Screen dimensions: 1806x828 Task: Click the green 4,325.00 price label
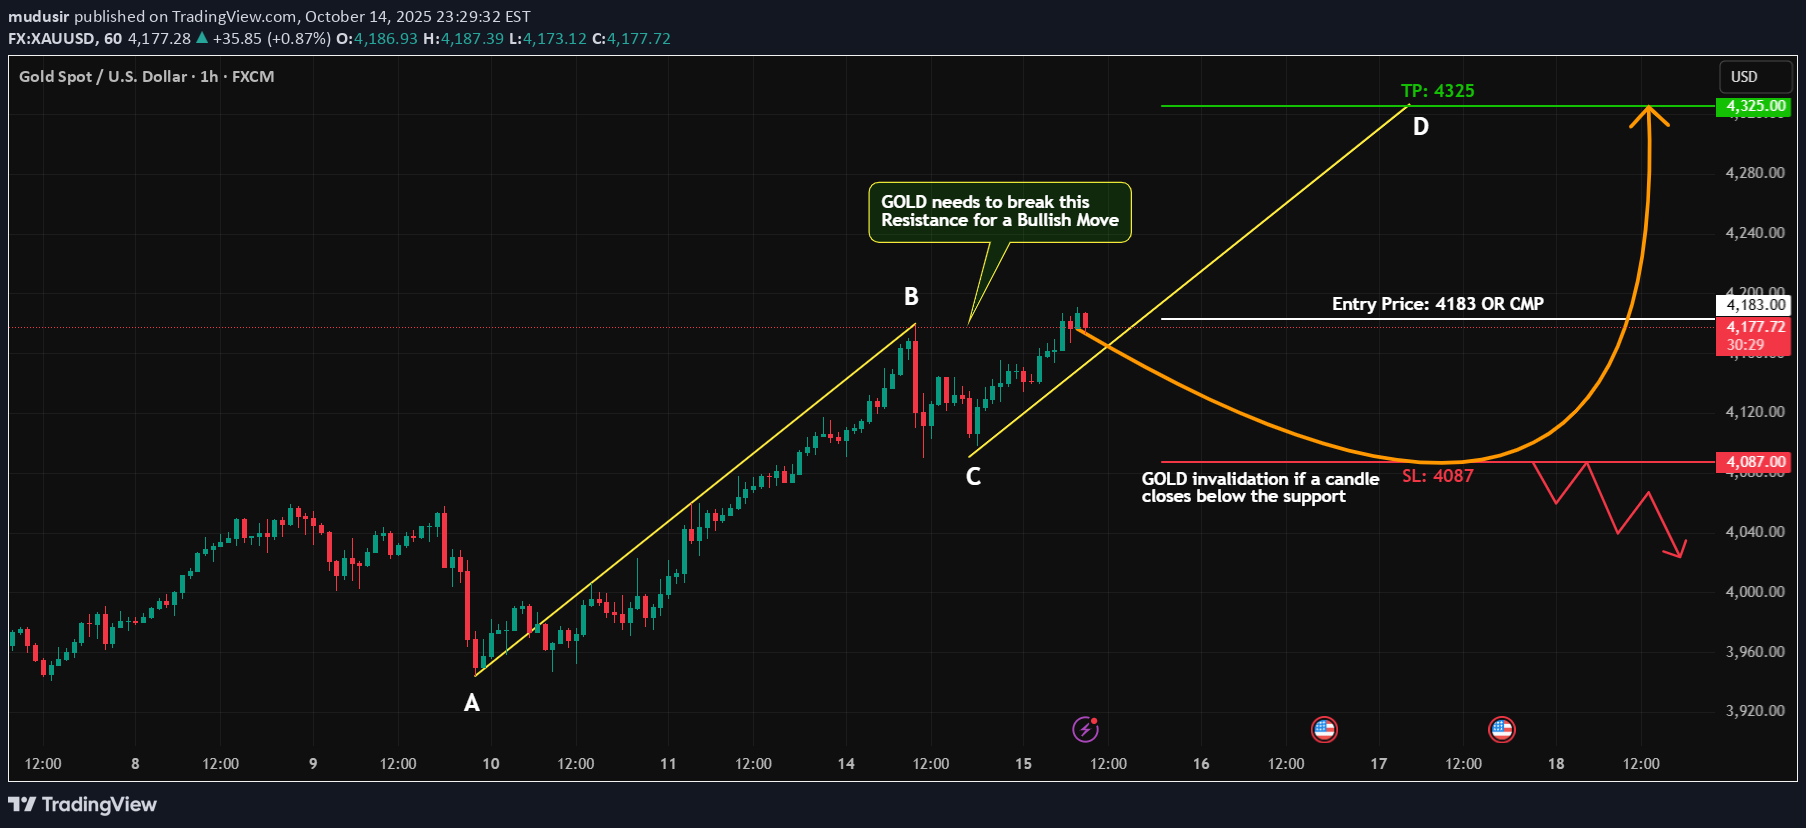click(x=1754, y=106)
